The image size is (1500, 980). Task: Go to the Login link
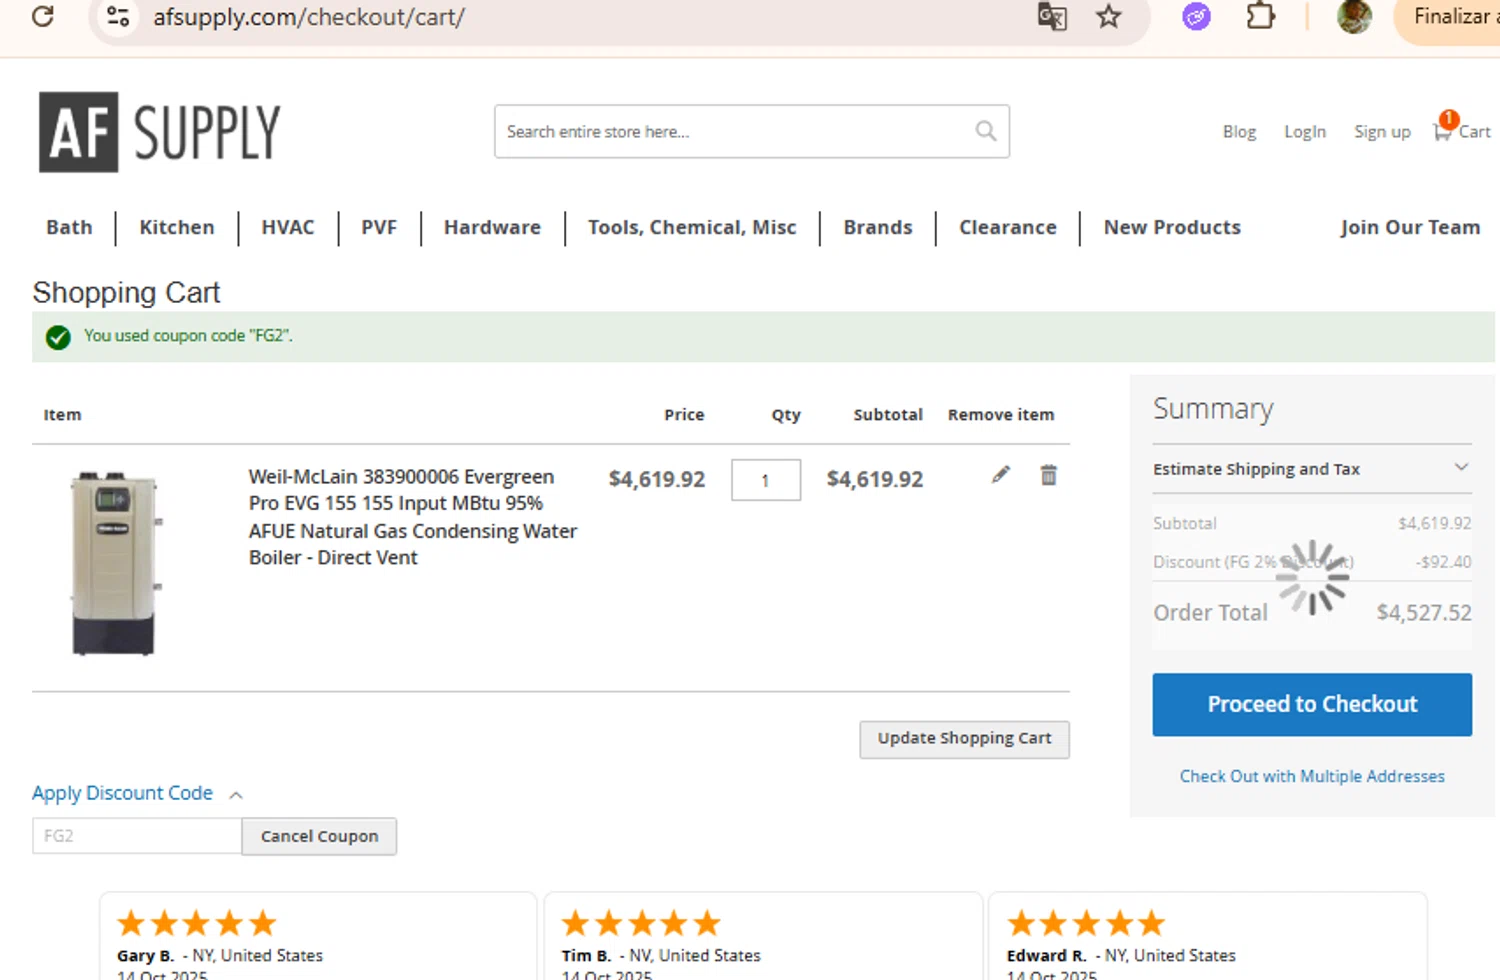click(1305, 132)
